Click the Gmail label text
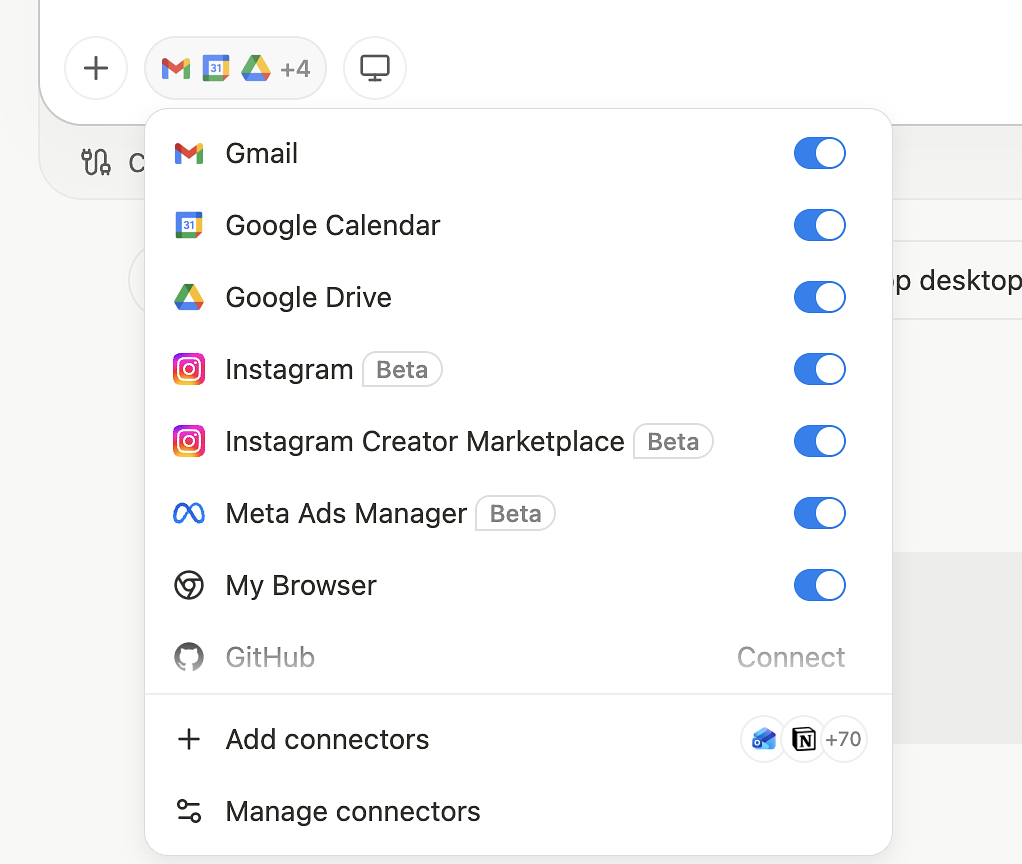This screenshot has width=1022, height=864. [261, 154]
